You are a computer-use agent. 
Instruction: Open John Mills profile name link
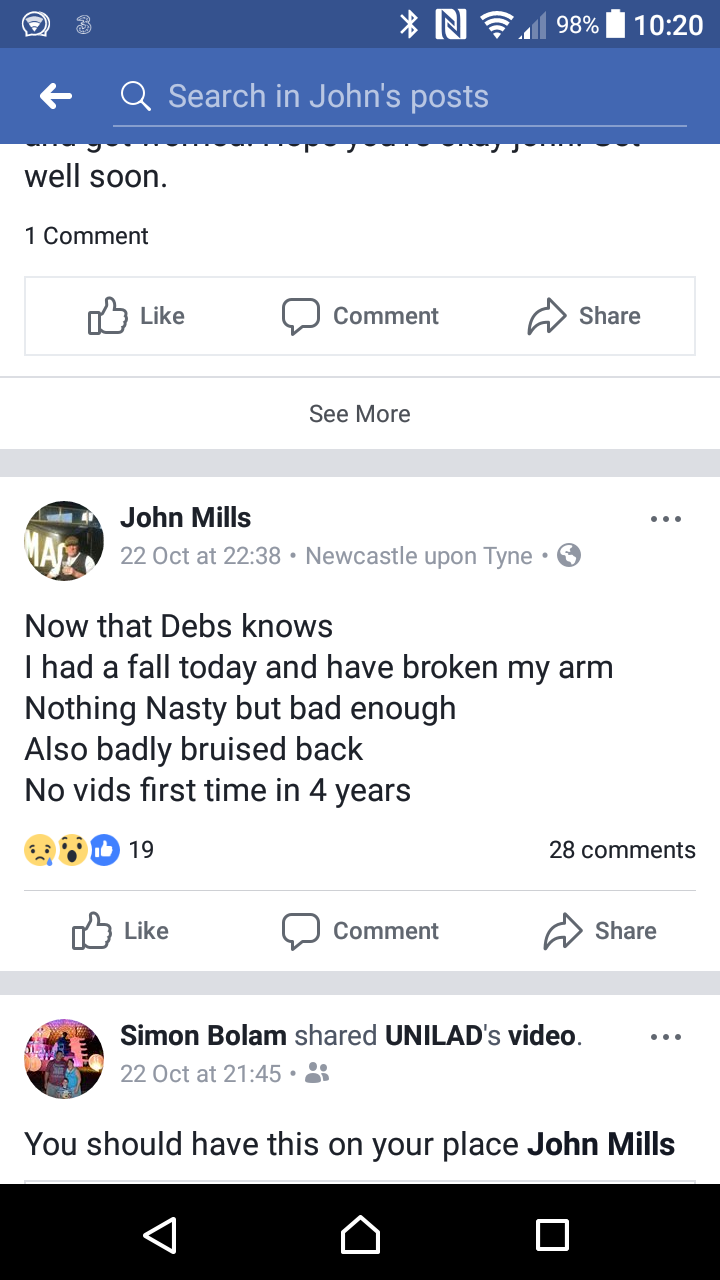(x=185, y=518)
